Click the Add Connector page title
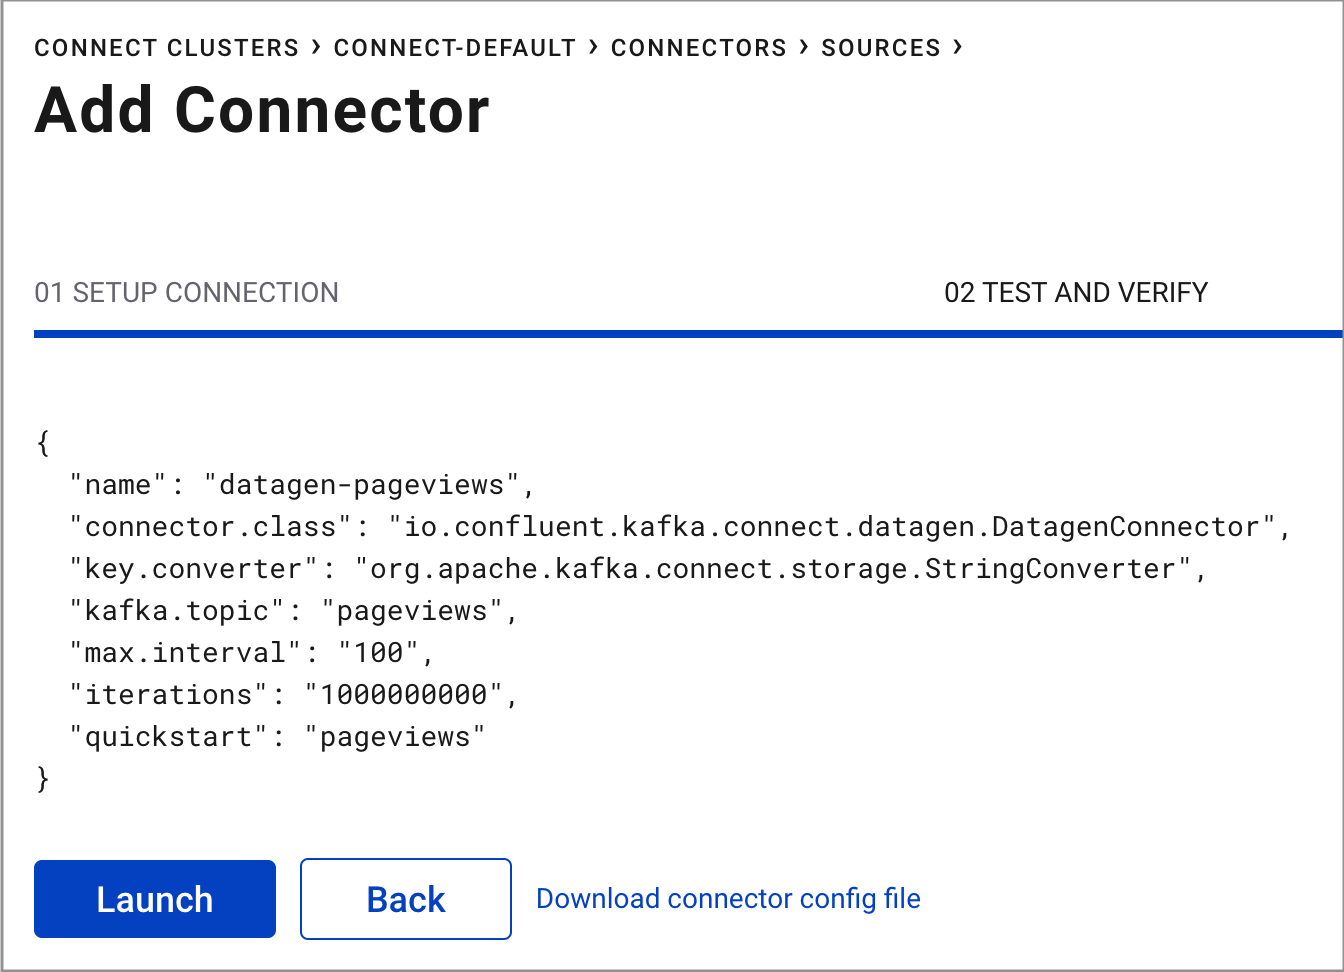1344x972 pixels. click(262, 110)
